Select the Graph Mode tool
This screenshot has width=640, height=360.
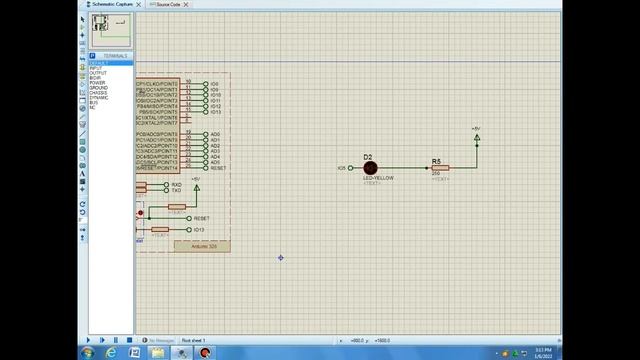[82, 92]
